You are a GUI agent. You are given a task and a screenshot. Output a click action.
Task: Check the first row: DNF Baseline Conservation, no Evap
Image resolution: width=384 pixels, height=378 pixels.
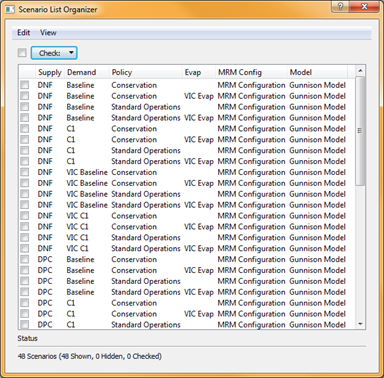click(x=25, y=85)
